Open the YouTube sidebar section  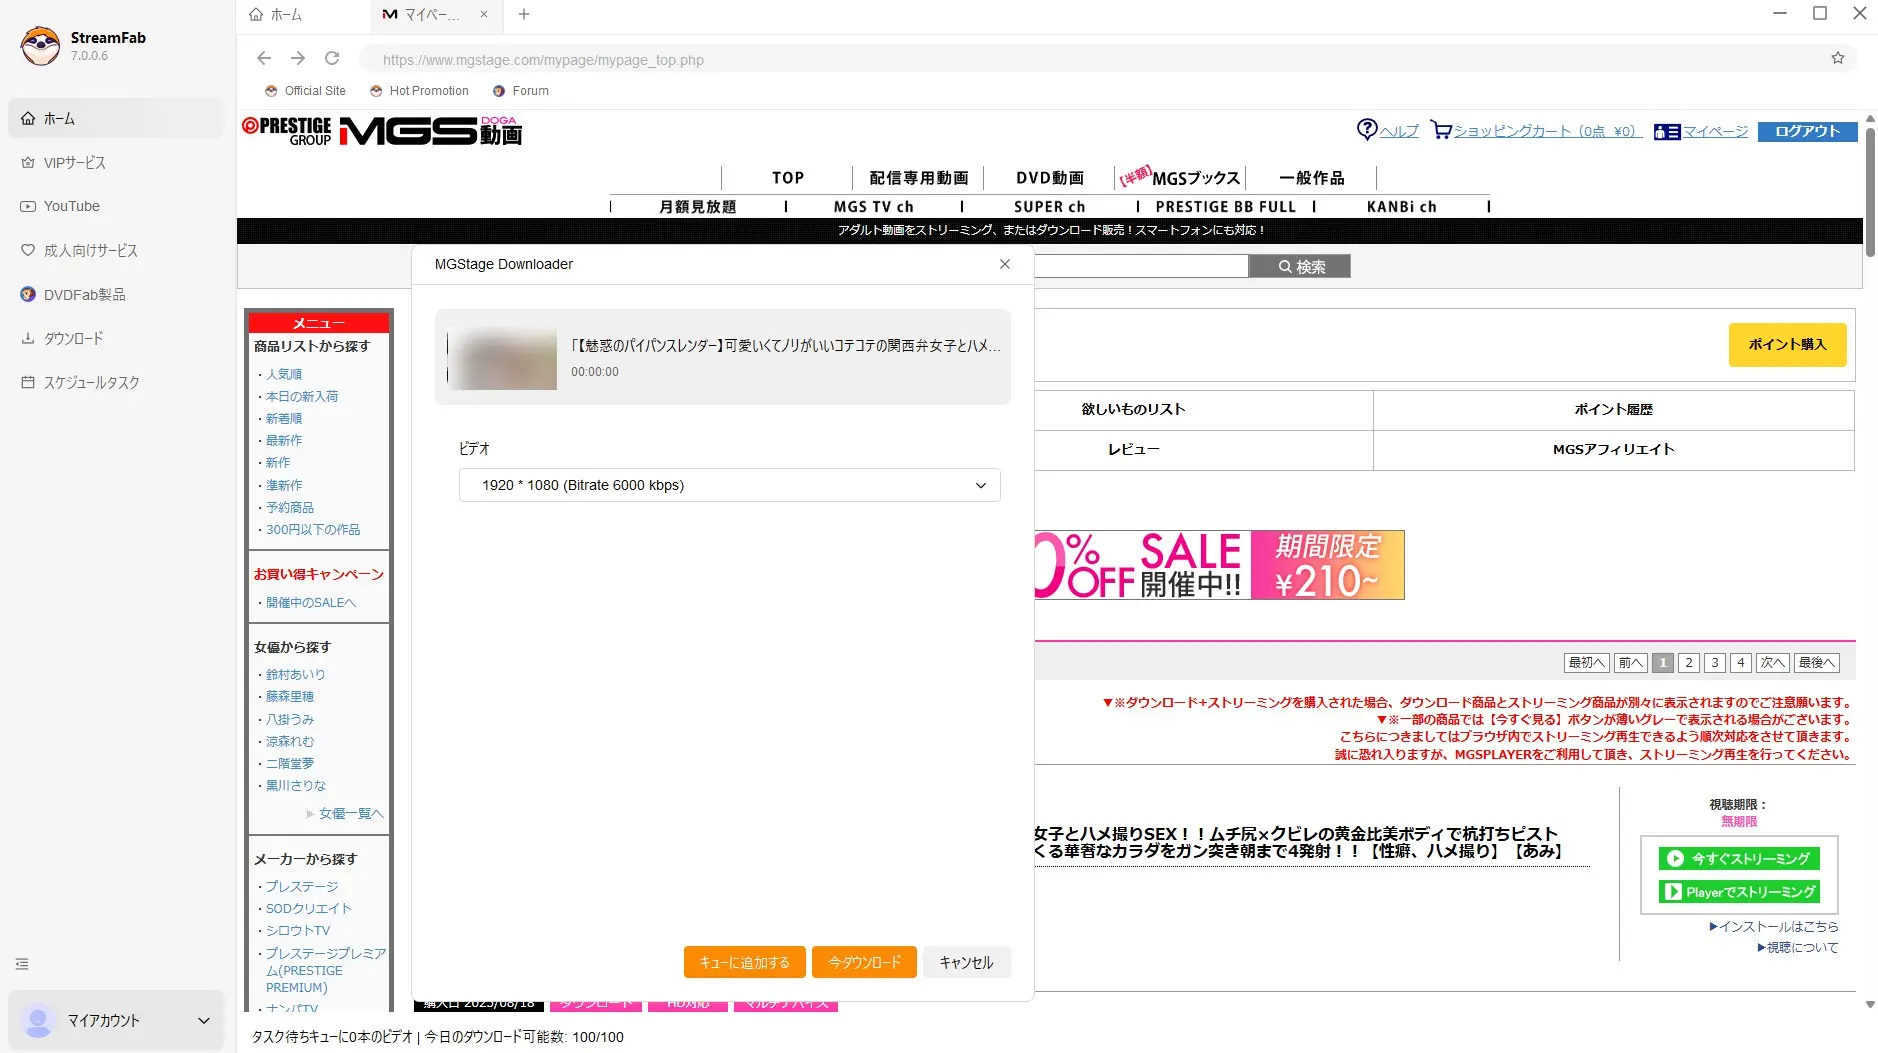click(116, 206)
